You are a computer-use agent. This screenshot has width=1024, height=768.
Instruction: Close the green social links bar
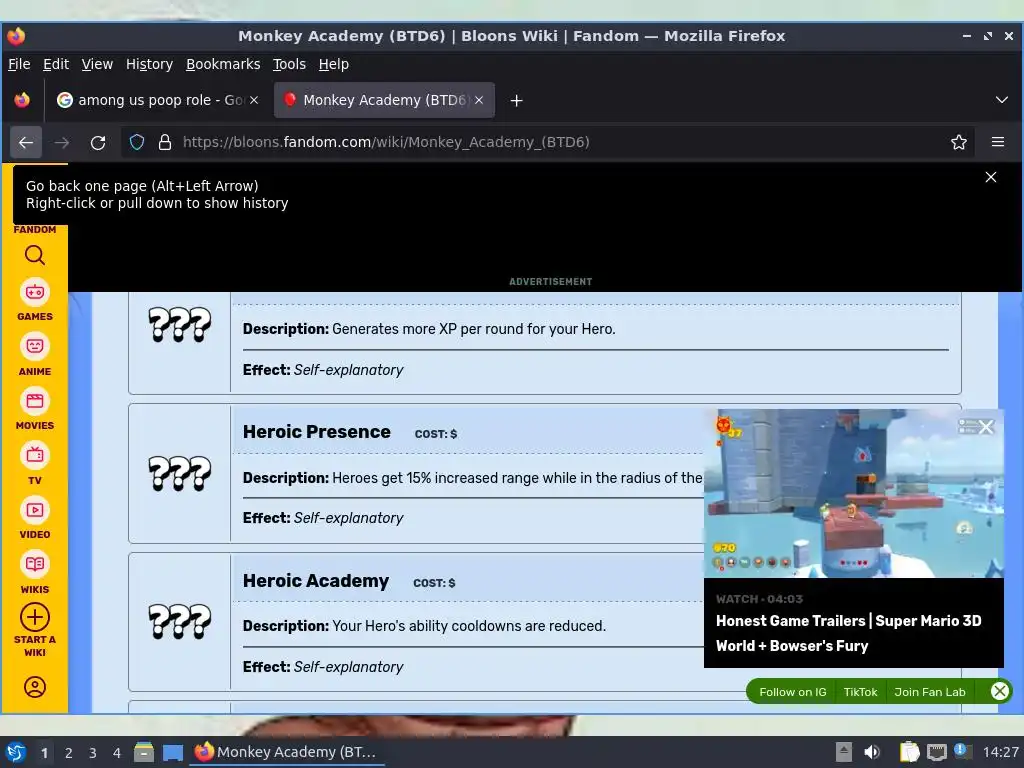999,691
